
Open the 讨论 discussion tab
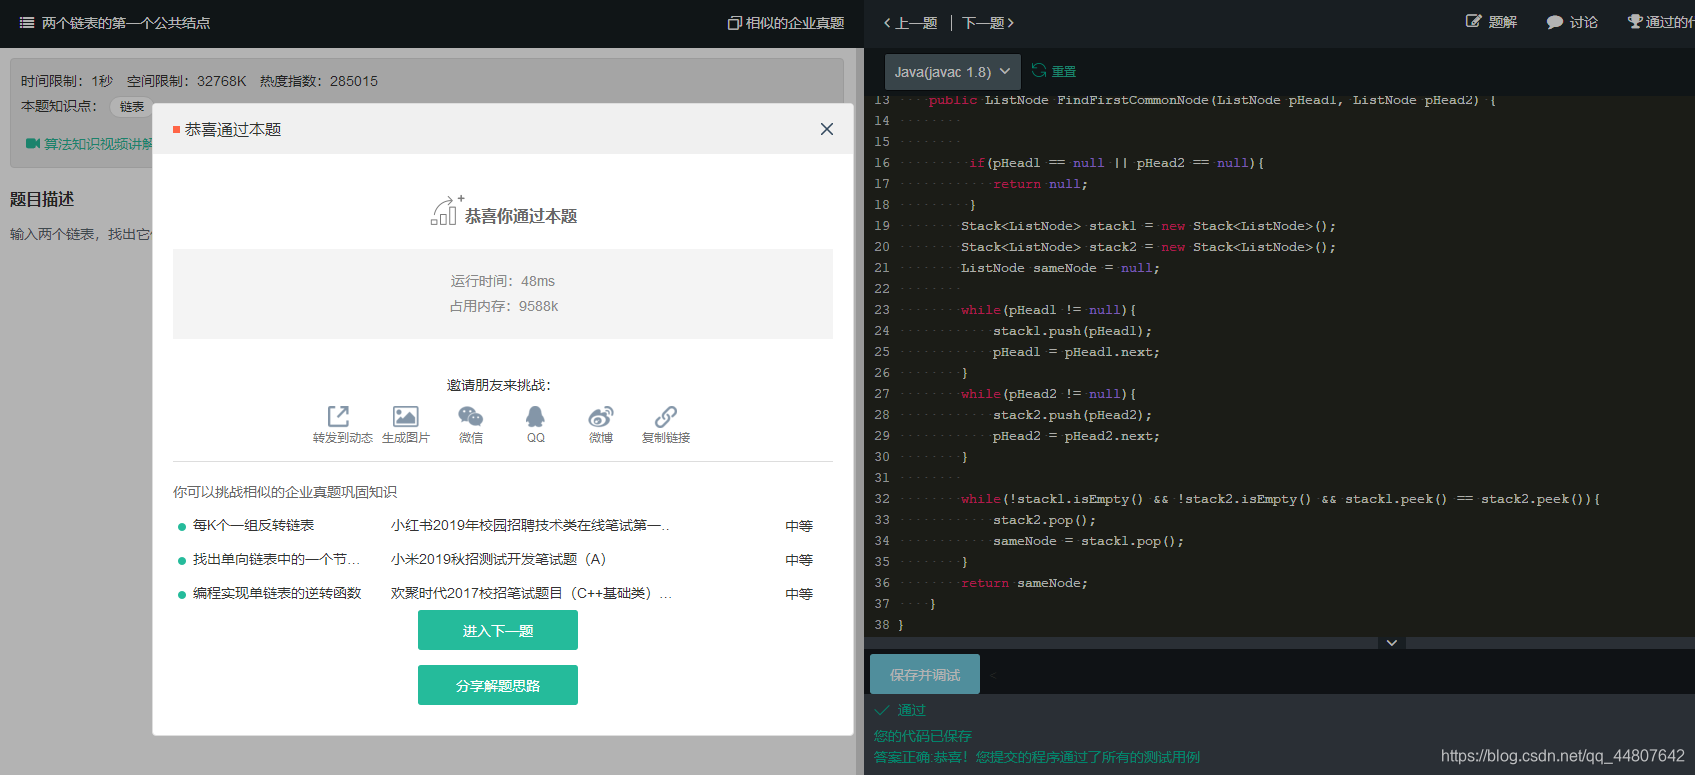tap(1572, 22)
